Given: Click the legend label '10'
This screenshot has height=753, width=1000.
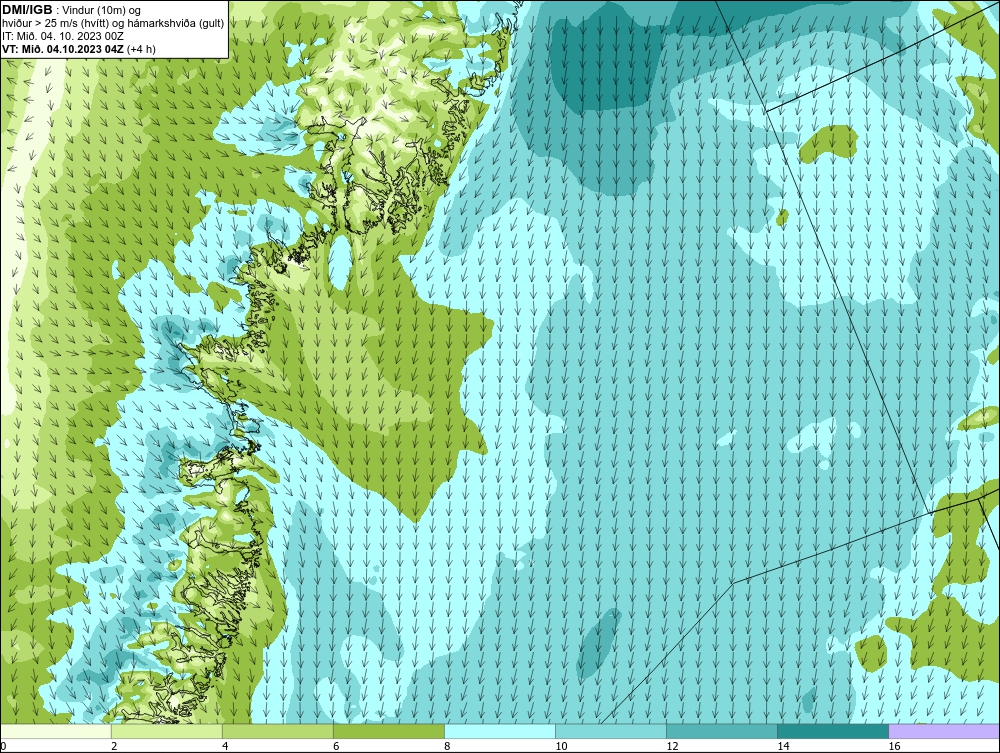Looking at the screenshot, I should (x=561, y=746).
